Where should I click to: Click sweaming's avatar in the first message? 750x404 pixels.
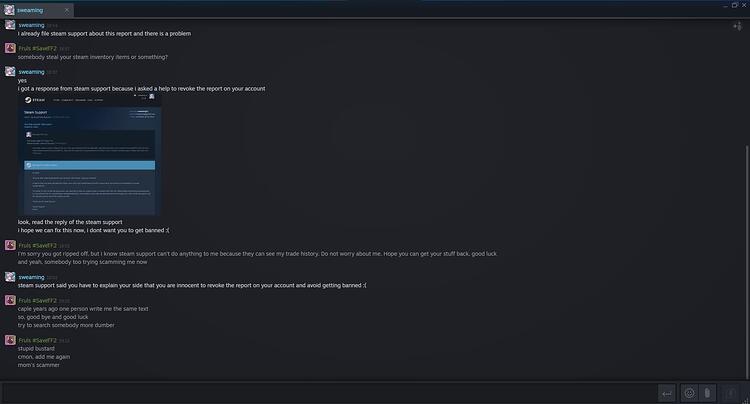coord(10,25)
